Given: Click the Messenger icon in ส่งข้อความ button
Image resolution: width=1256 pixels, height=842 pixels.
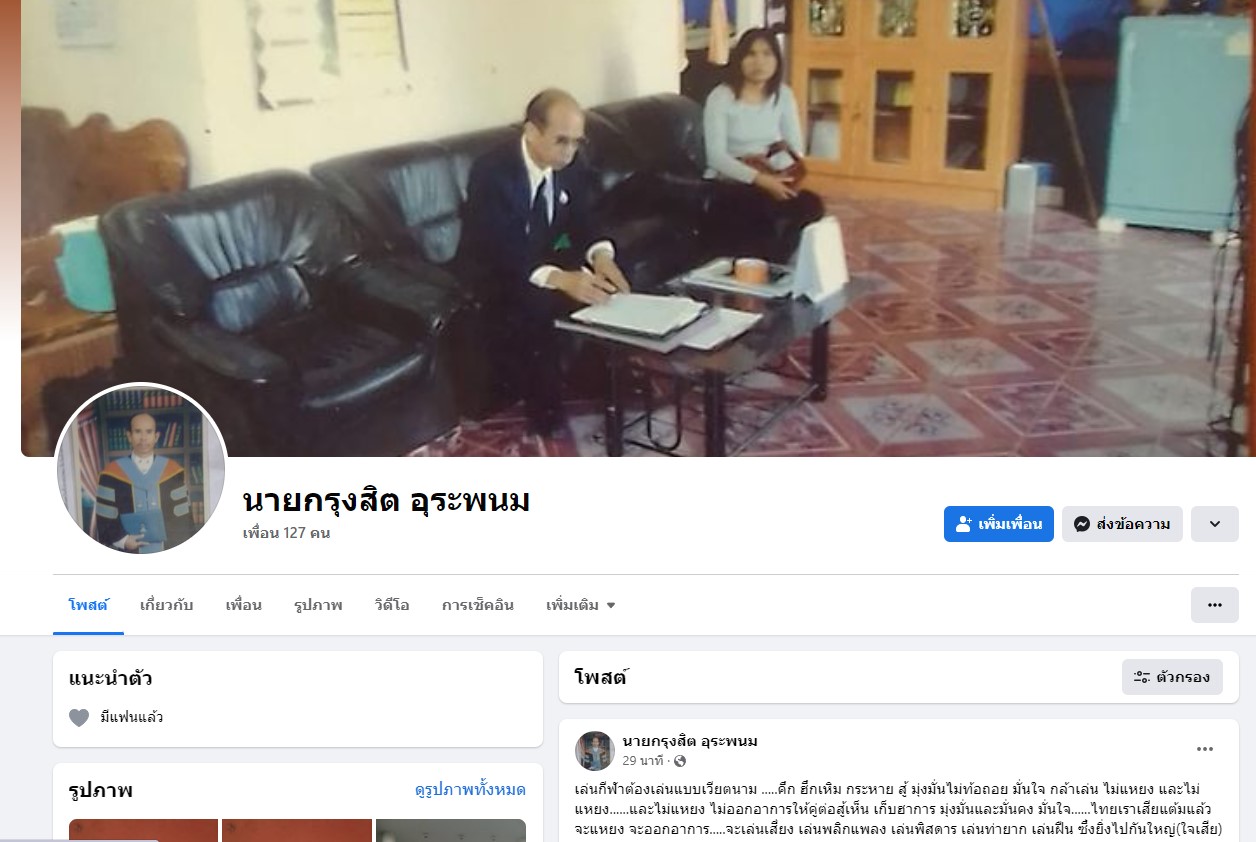Looking at the screenshot, I should click(1082, 524).
